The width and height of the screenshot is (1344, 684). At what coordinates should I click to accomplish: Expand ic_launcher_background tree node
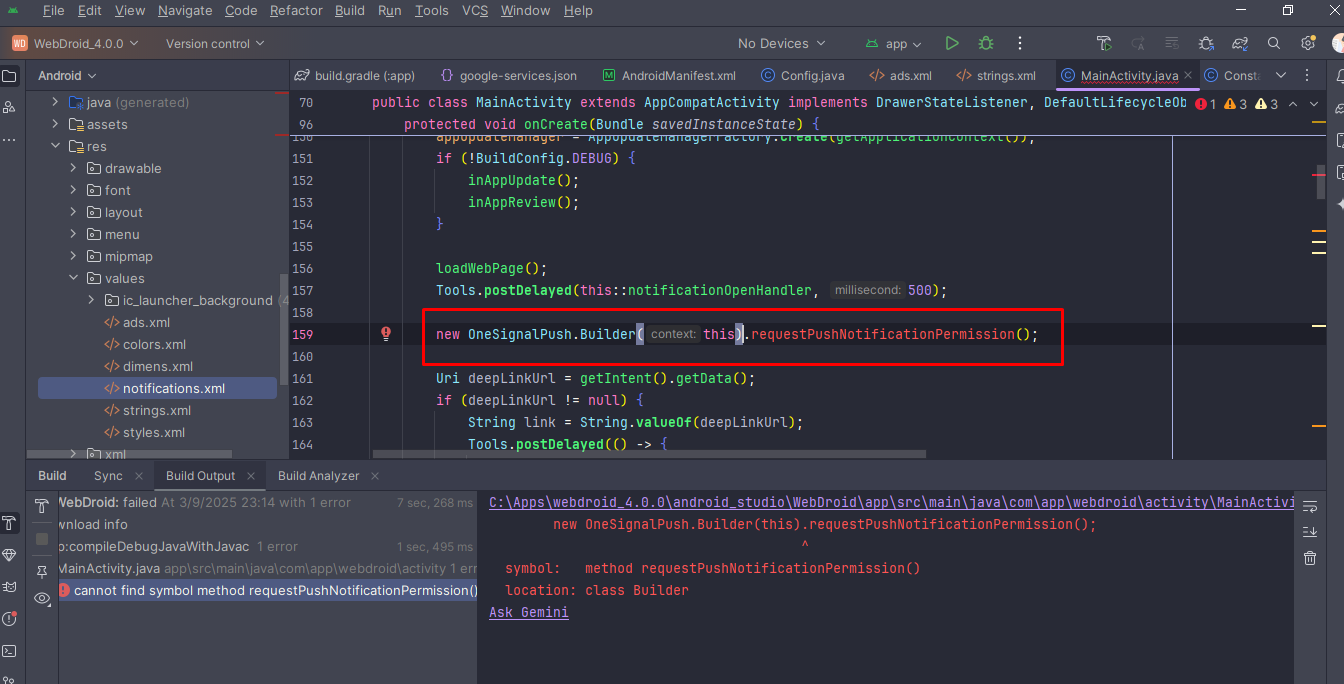pyautogui.click(x=91, y=300)
